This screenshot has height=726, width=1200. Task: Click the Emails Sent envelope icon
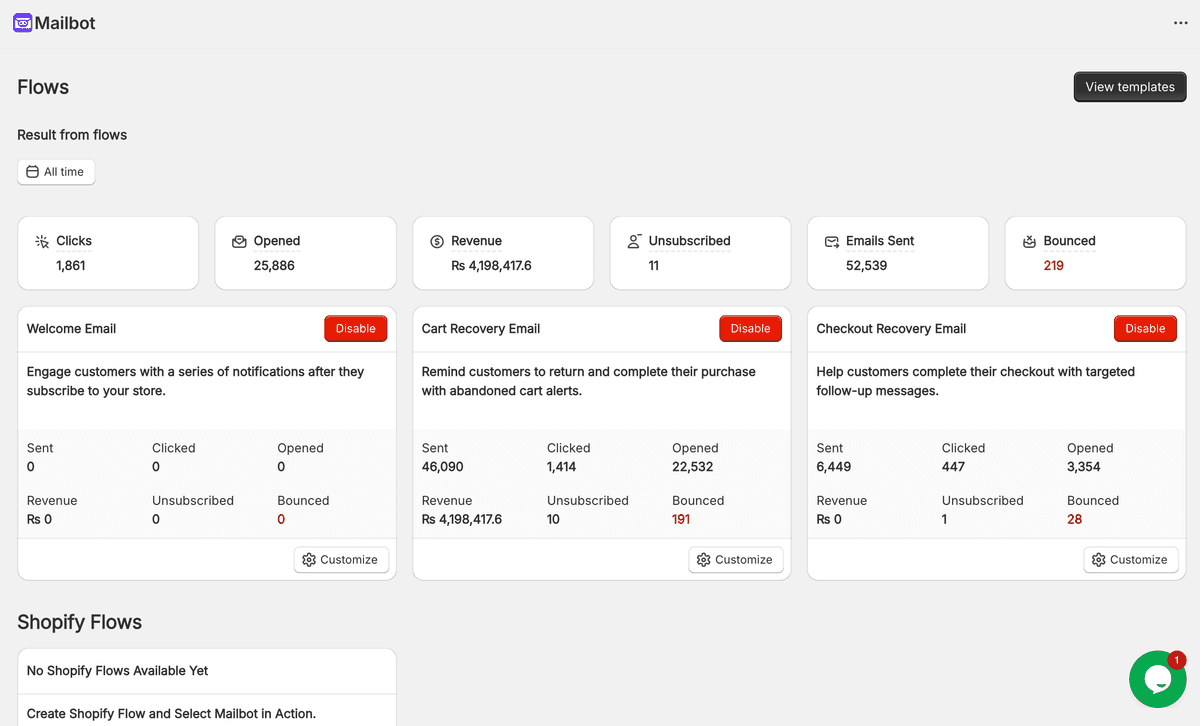832,241
